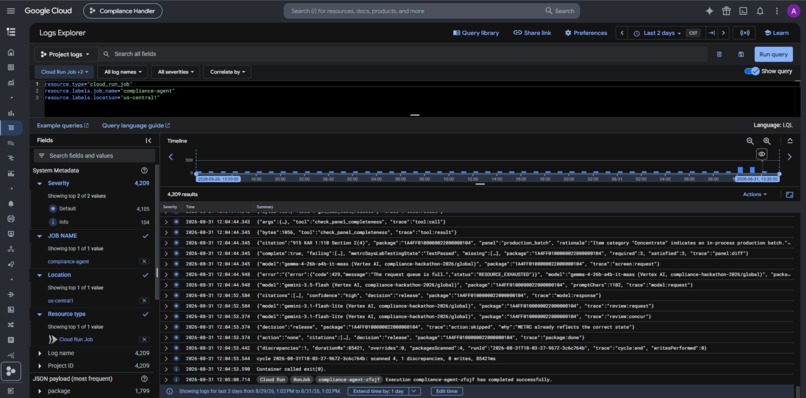Expand the Project ID field
806x398 pixels.
(40, 366)
